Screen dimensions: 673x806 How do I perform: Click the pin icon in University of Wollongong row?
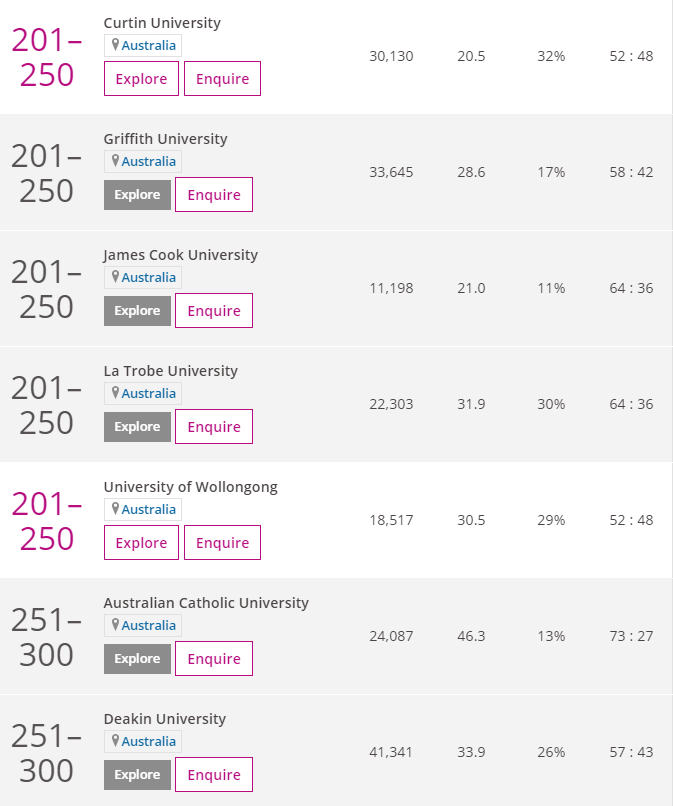pyautogui.click(x=115, y=509)
